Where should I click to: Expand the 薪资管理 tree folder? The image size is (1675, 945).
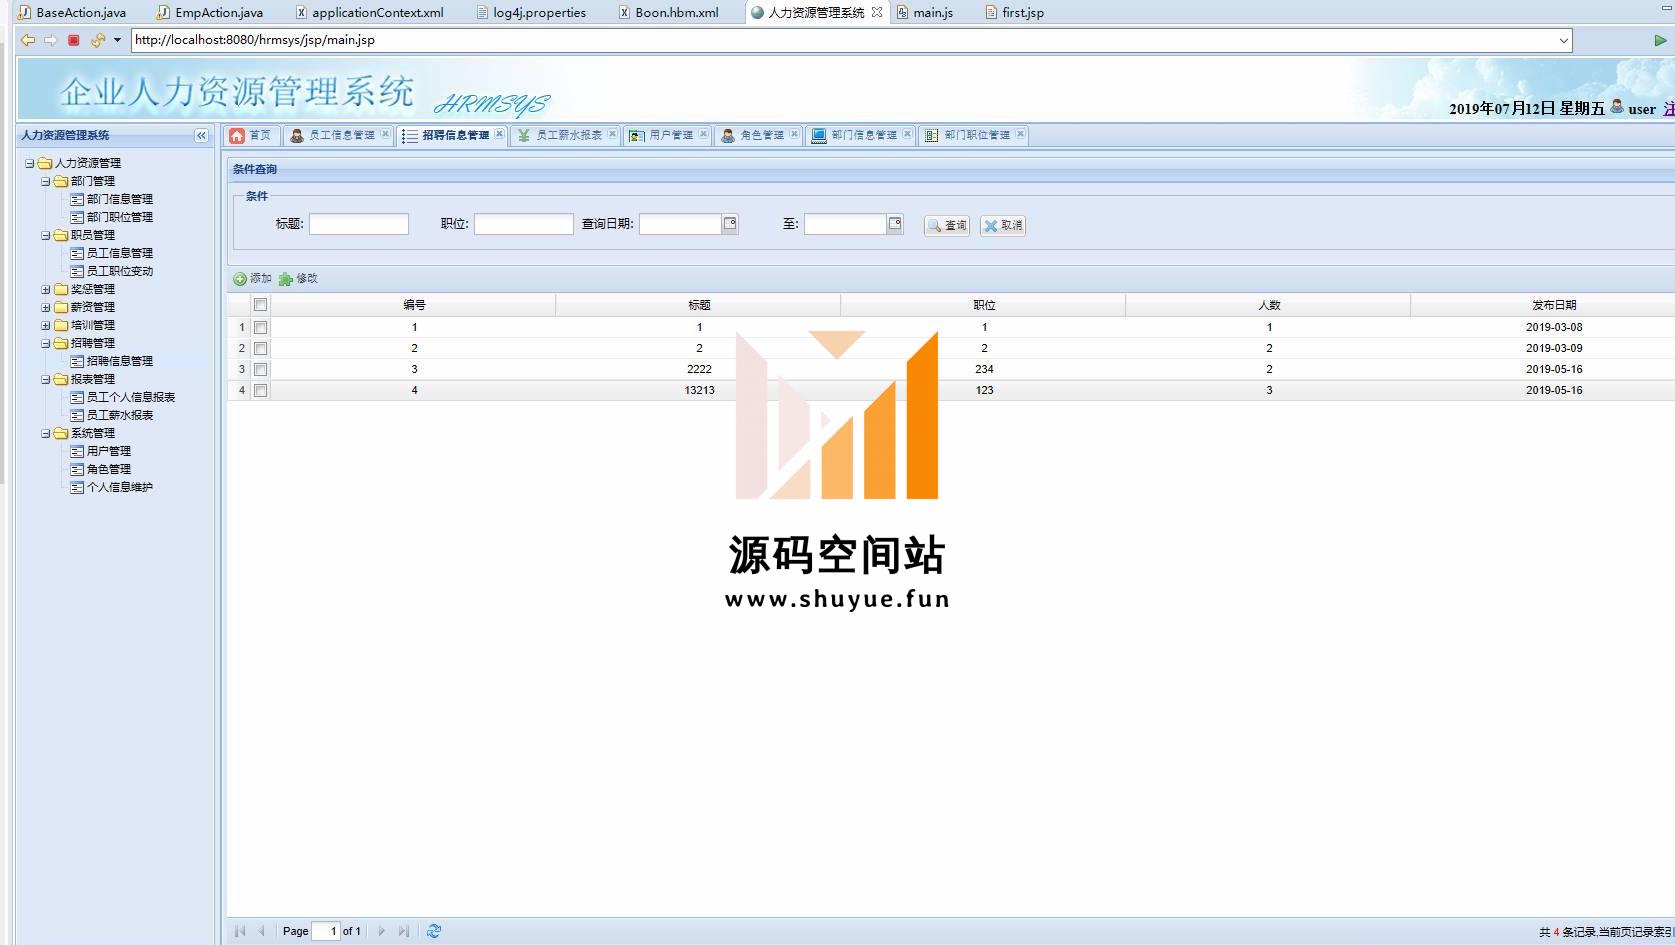click(46, 307)
